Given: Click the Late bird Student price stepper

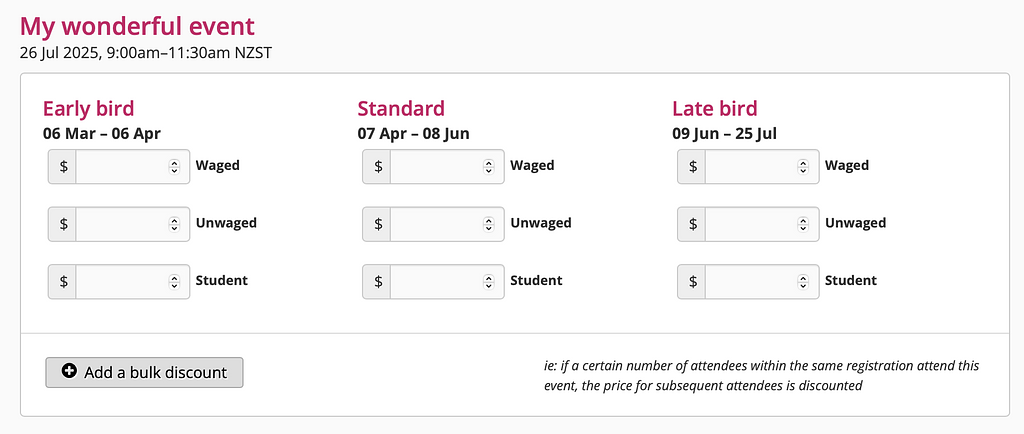Looking at the screenshot, I should (x=803, y=281).
